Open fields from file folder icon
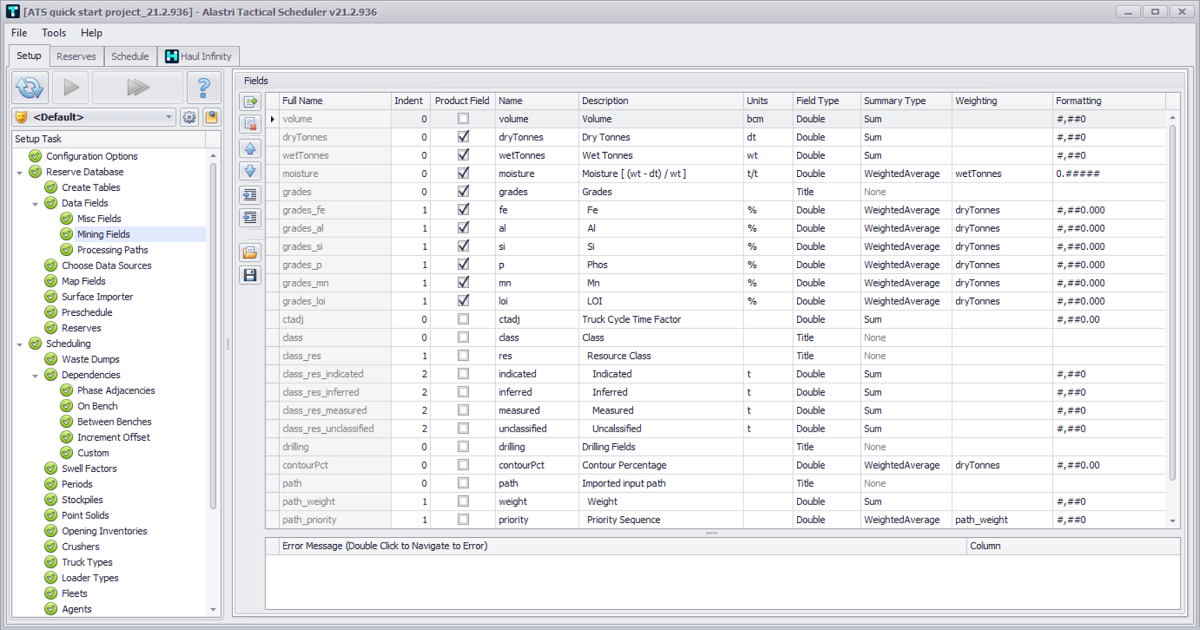This screenshot has height=630, width=1200. tap(250, 252)
